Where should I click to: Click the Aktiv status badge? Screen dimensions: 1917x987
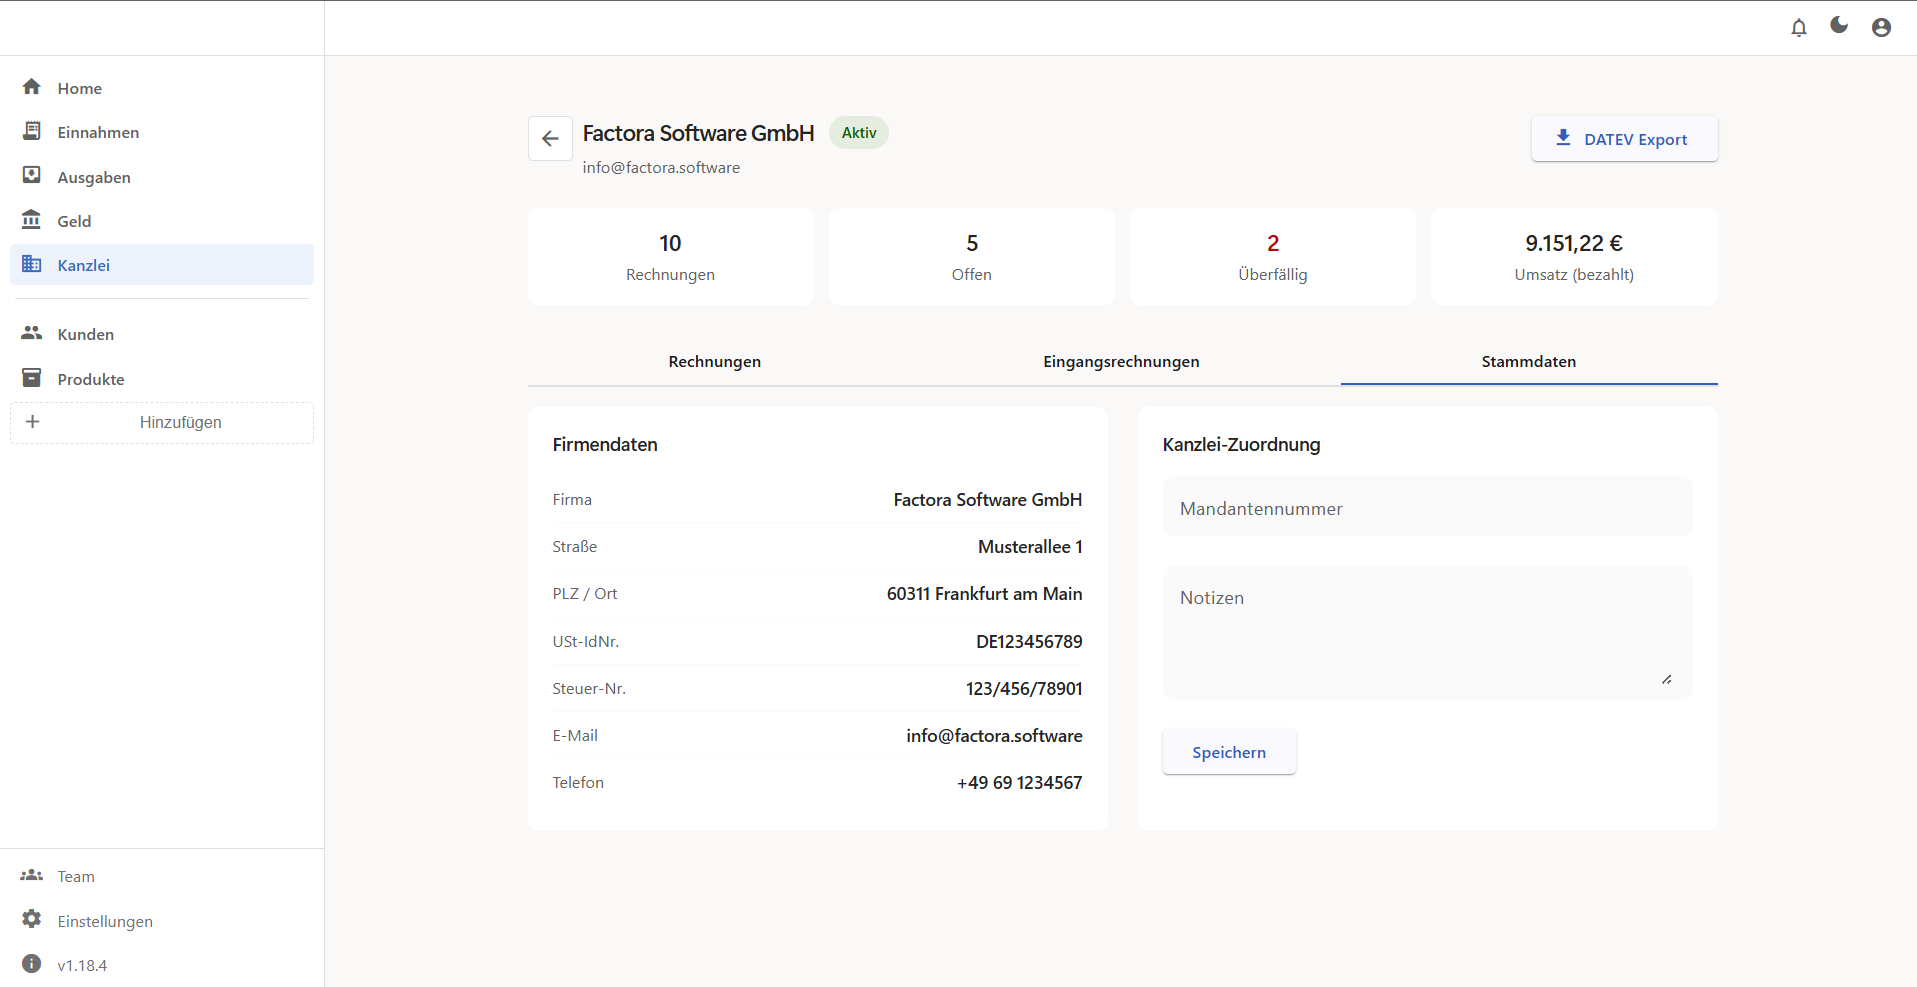pyautogui.click(x=859, y=133)
